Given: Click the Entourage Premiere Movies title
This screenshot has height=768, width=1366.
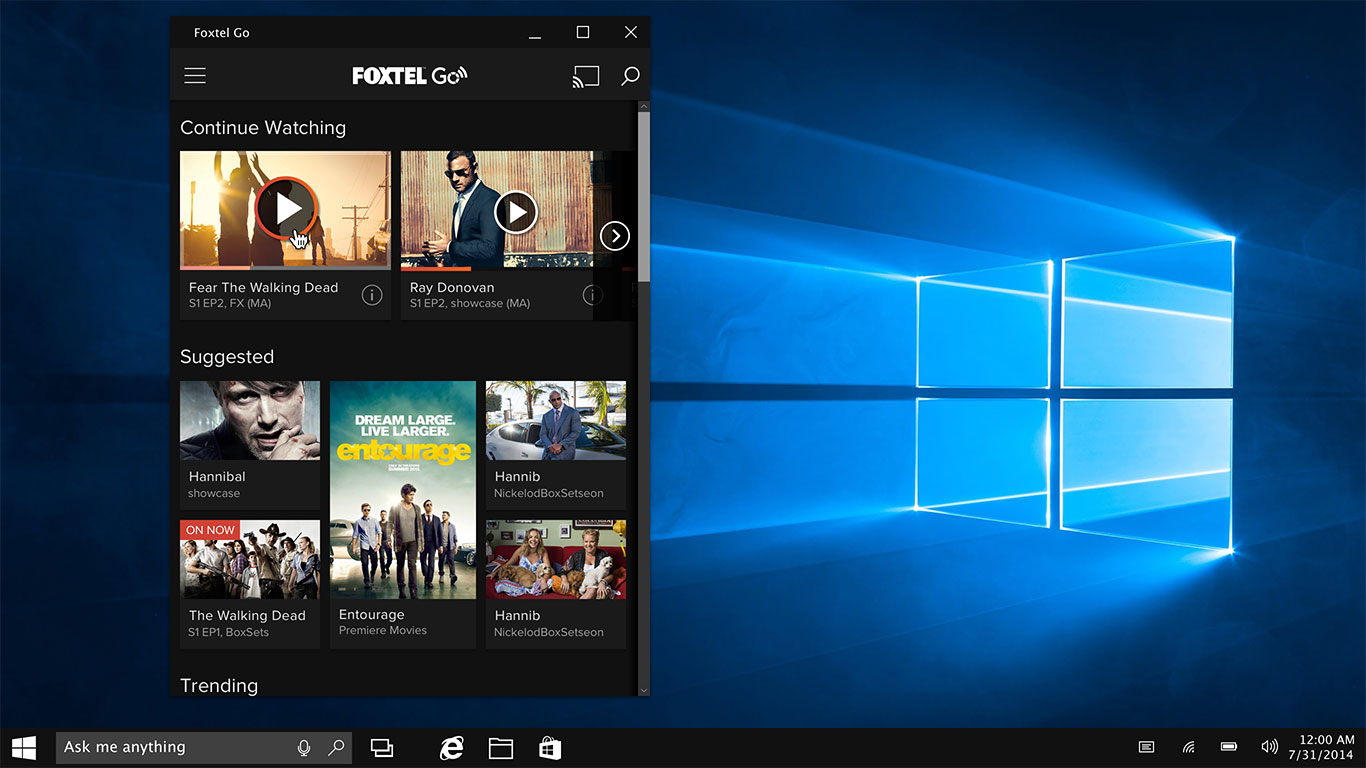Looking at the screenshot, I should click(372, 615).
